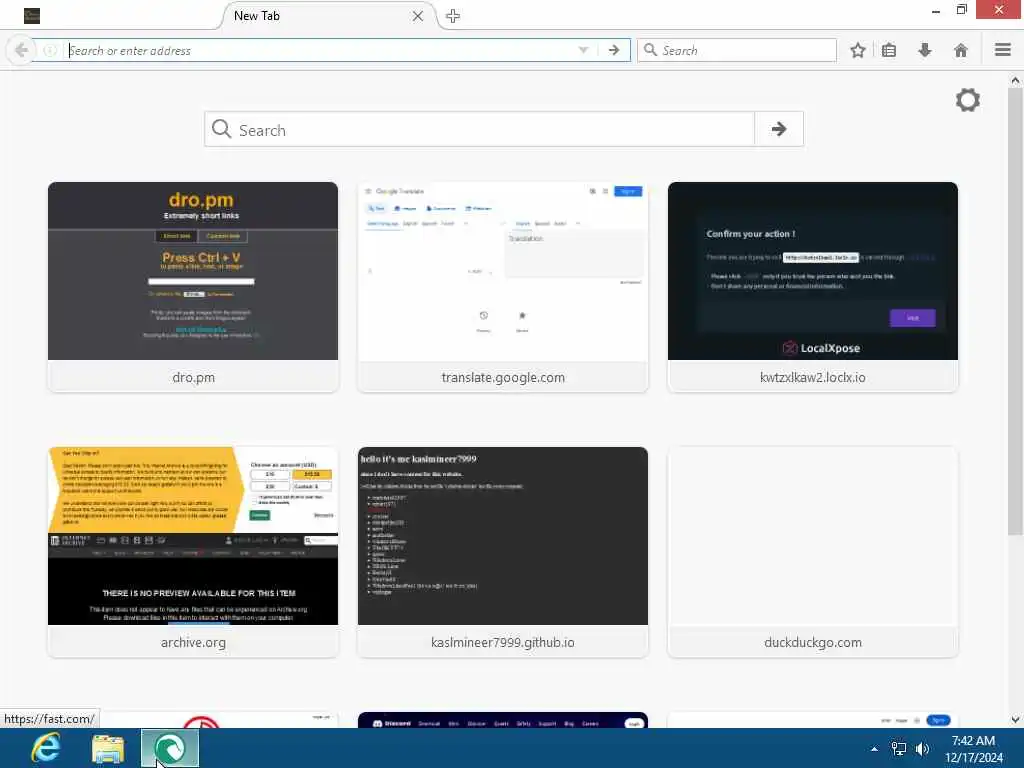Click the browser logo icon in title bar
This screenshot has width=1024, height=768.
pos(31,16)
